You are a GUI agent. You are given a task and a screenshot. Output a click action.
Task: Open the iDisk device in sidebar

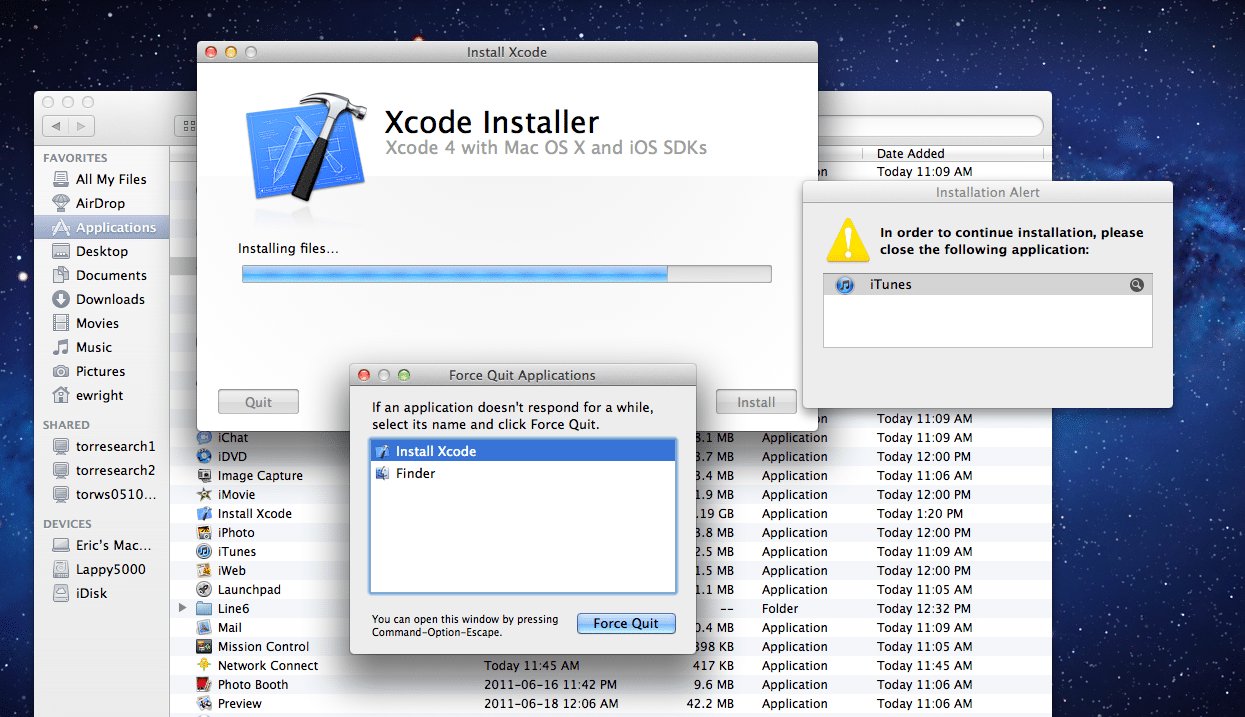[x=91, y=593]
